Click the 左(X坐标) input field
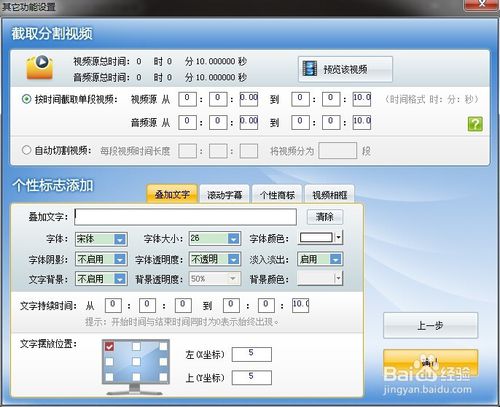The width and height of the screenshot is (500, 407). pyautogui.click(x=252, y=354)
